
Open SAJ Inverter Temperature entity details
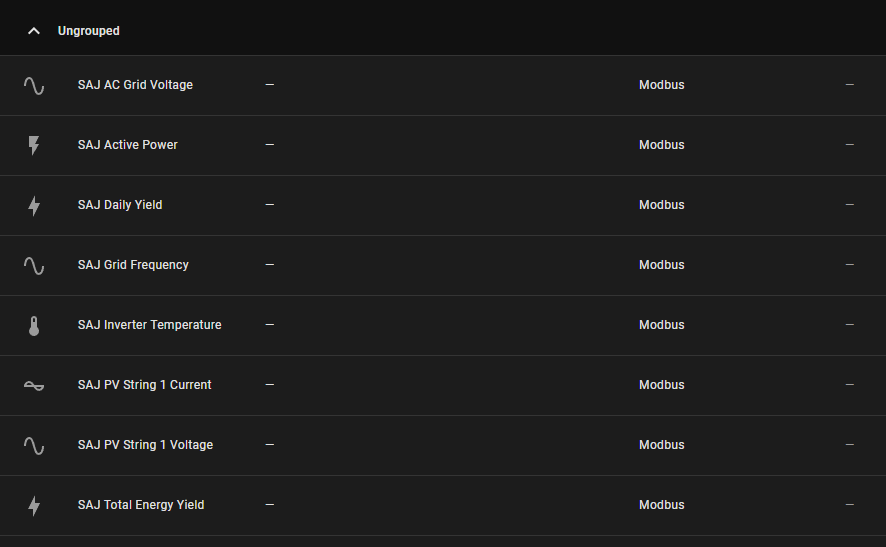click(150, 324)
